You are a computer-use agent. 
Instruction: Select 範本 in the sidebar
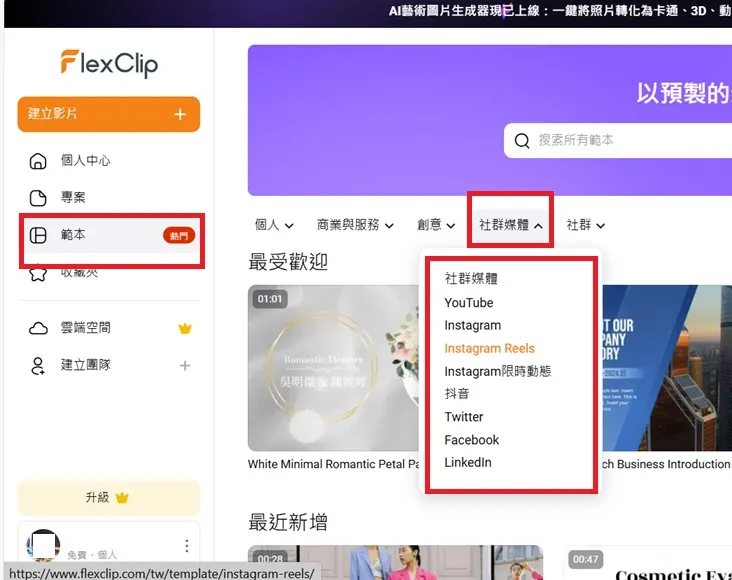109,235
